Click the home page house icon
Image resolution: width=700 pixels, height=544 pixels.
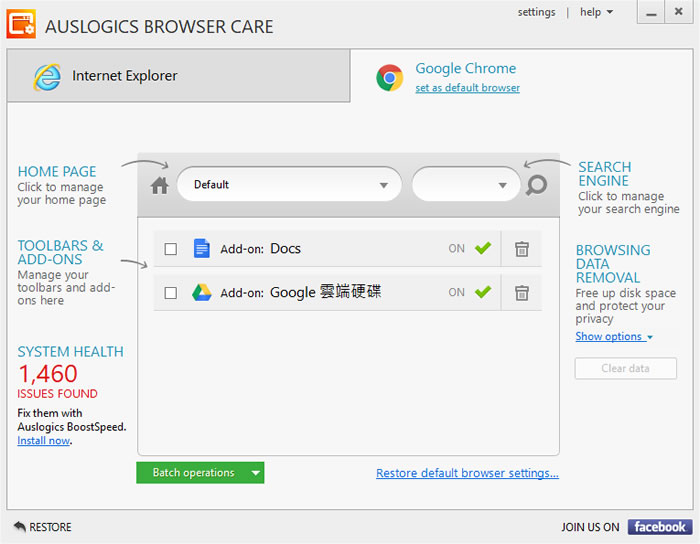[159, 185]
